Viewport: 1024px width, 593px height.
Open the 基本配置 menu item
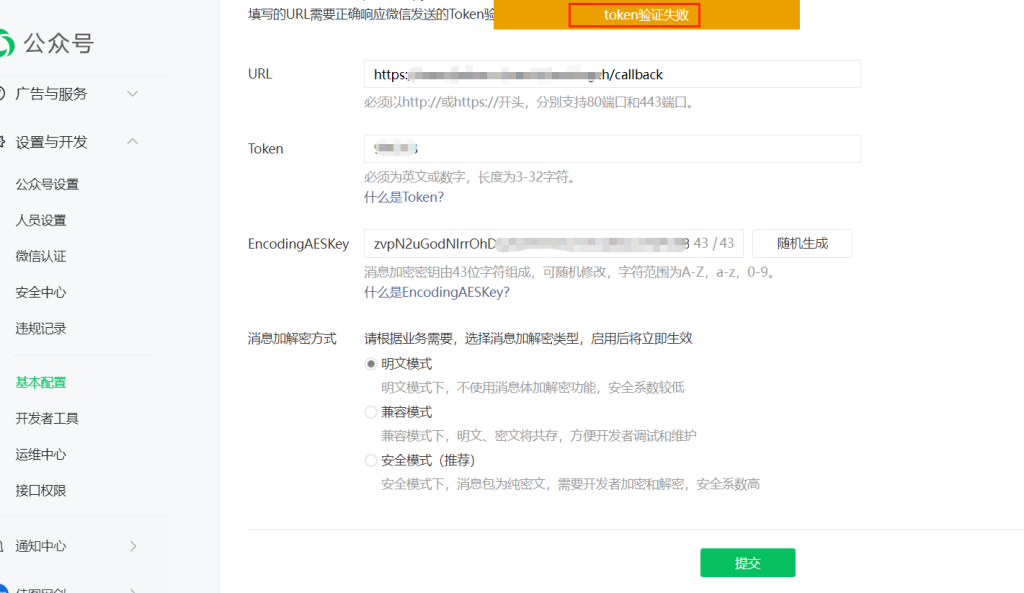click(x=40, y=381)
